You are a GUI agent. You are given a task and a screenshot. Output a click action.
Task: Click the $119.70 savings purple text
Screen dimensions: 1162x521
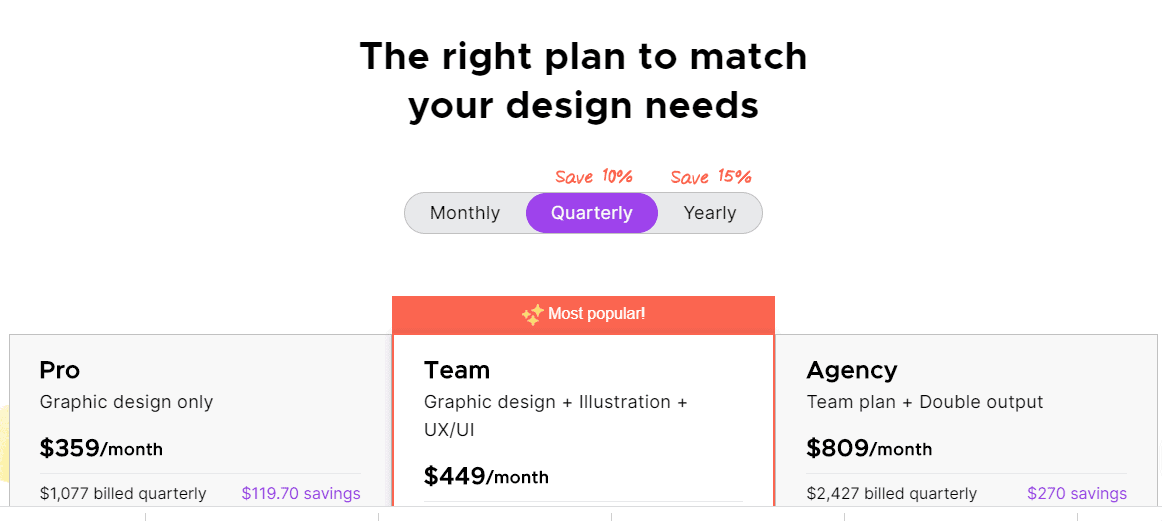[301, 494]
